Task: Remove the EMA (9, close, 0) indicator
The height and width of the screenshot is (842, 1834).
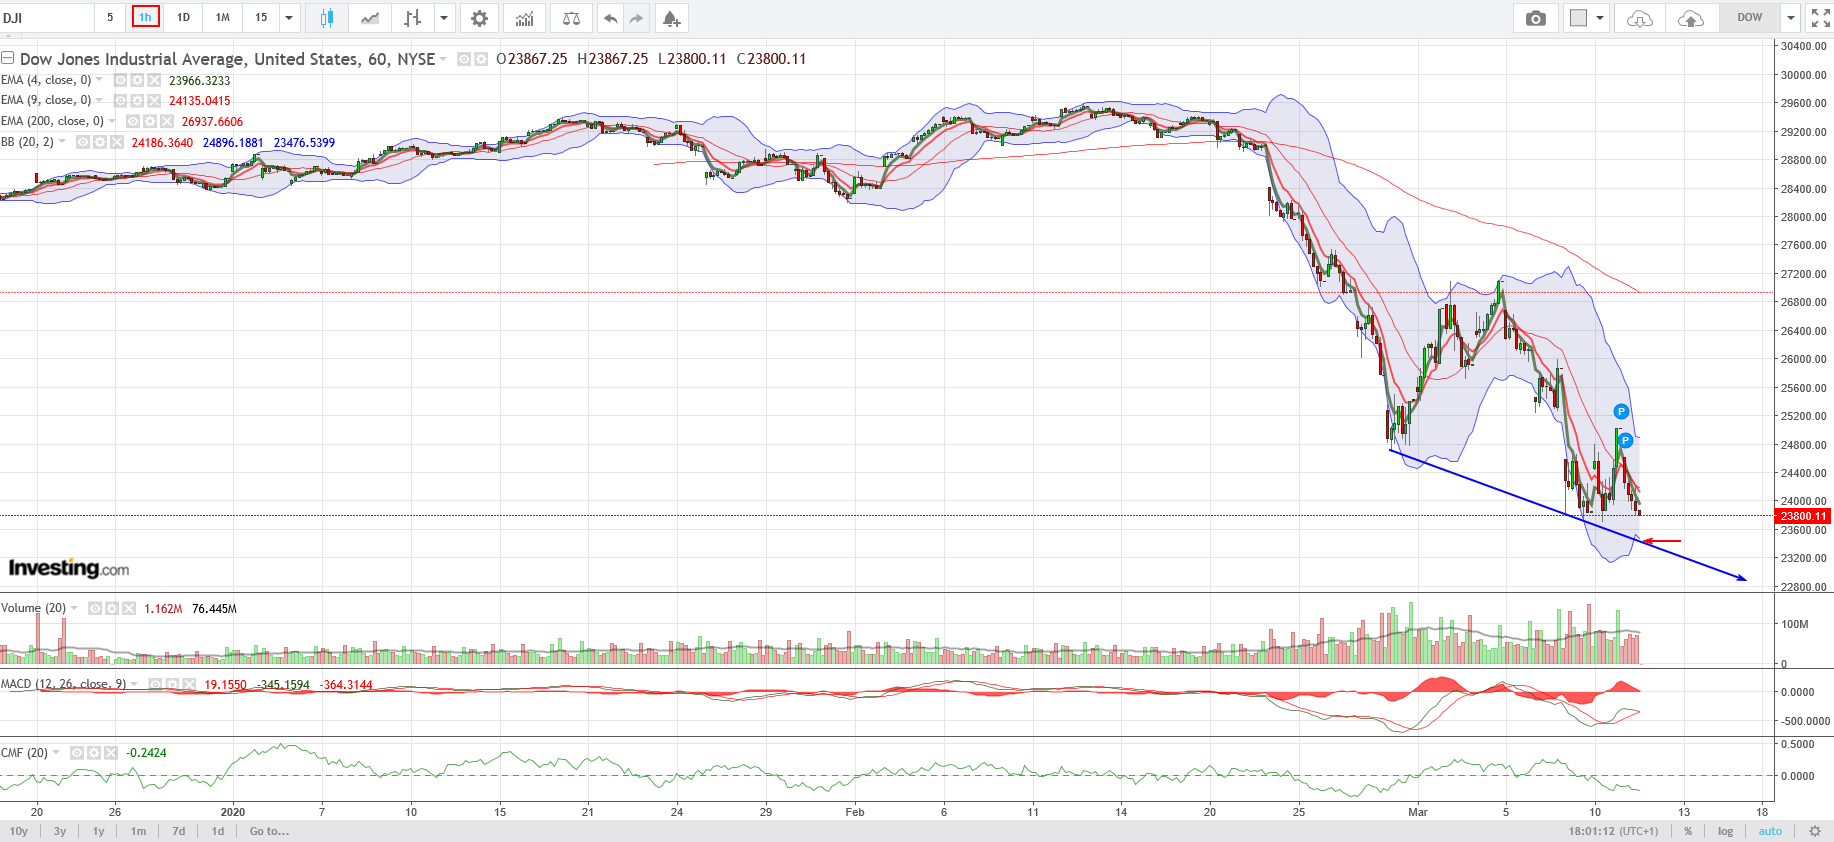Action: tap(154, 100)
